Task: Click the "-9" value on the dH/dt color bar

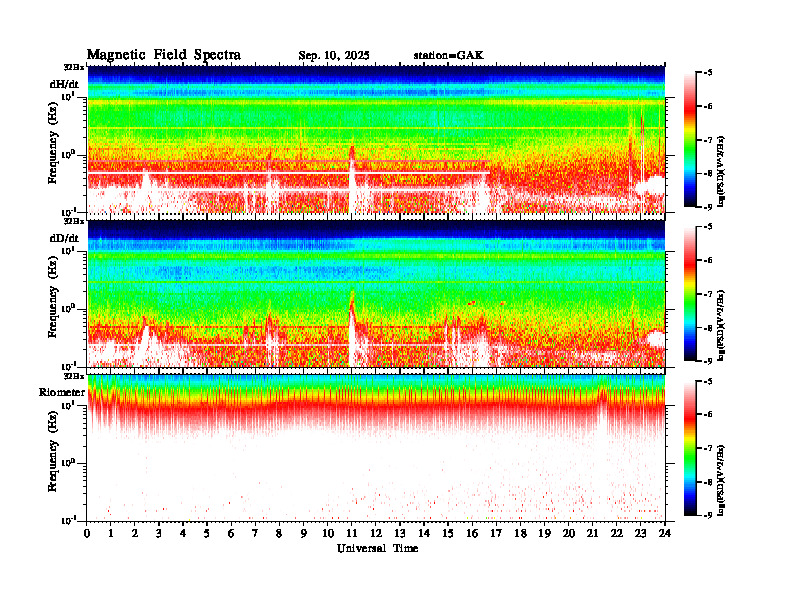Action: [708, 207]
